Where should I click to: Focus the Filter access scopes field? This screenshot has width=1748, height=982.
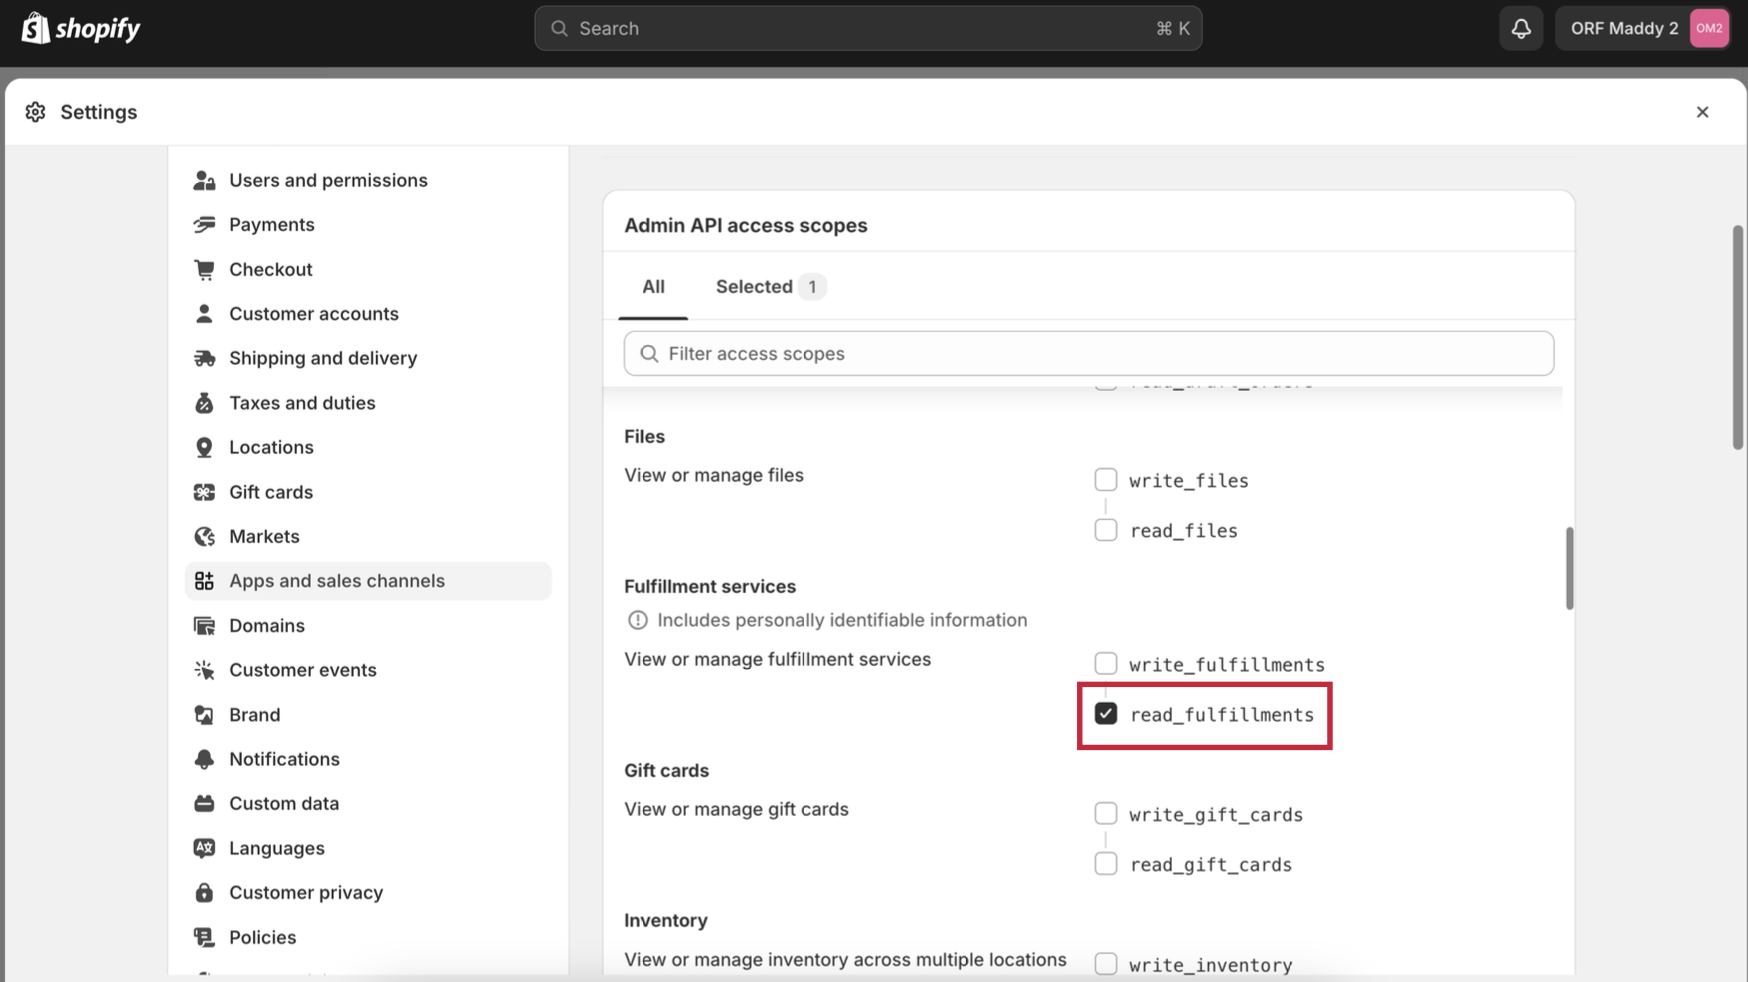1089,354
